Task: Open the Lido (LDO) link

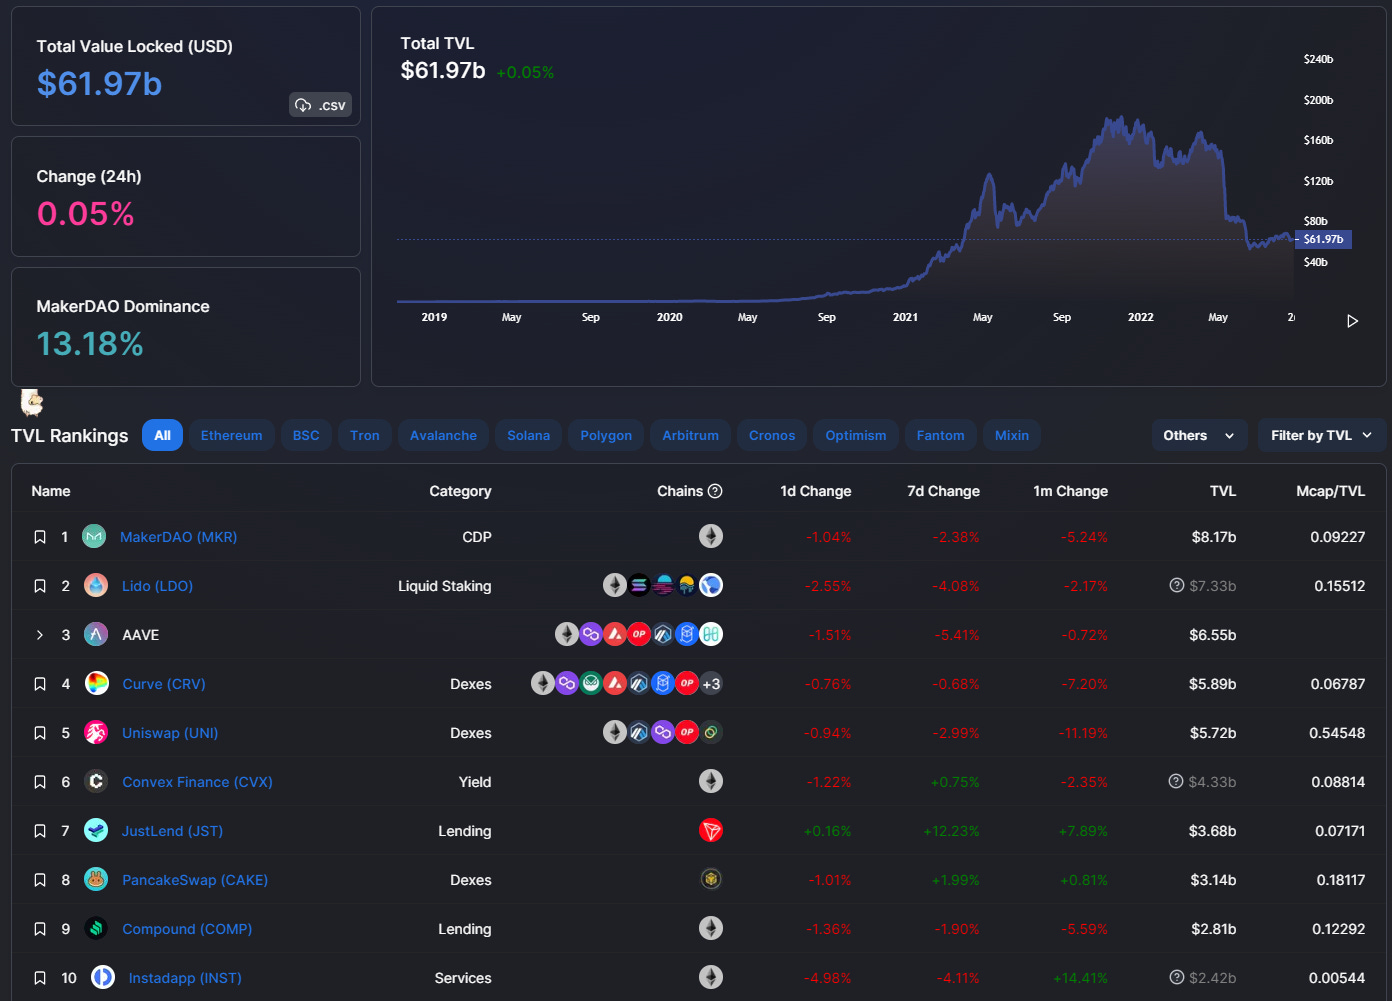Action: pos(157,586)
